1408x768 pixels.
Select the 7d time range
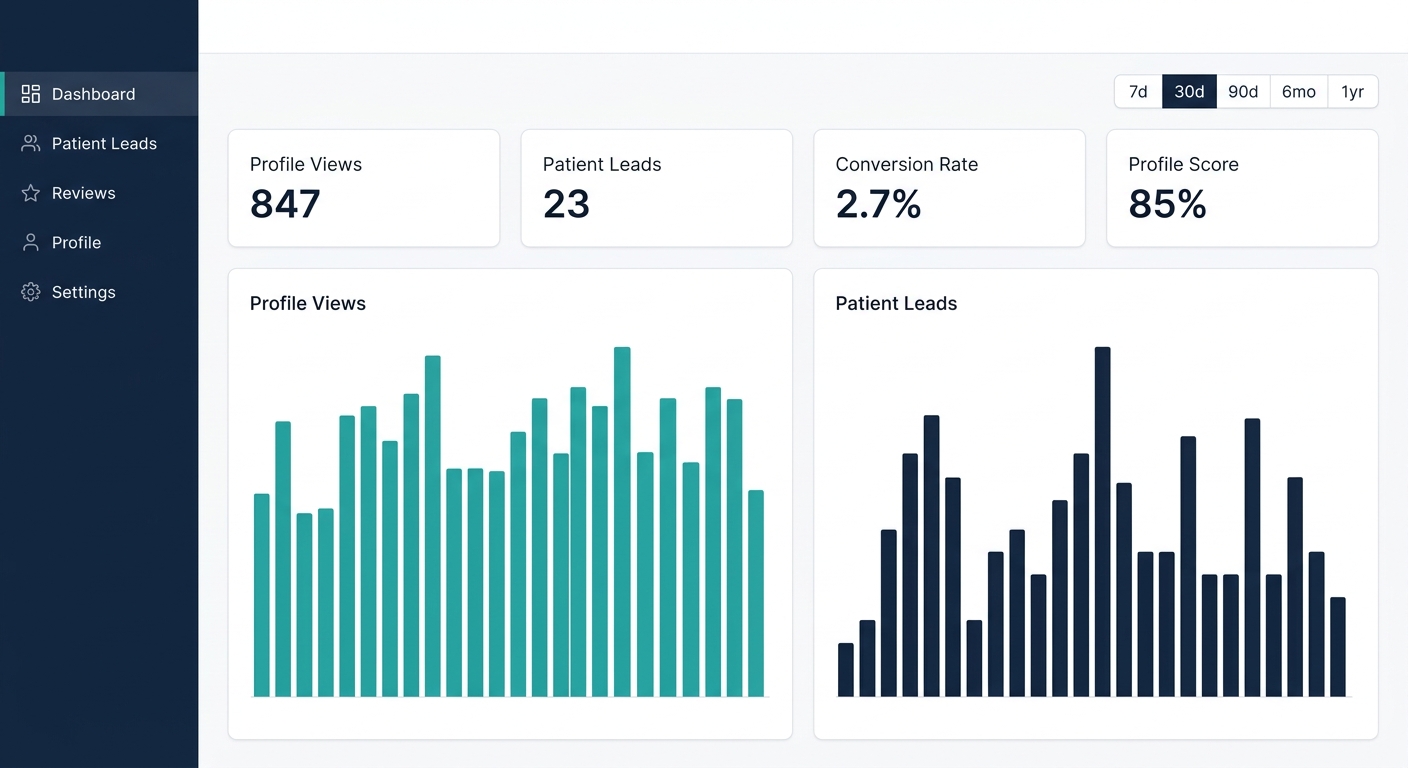coord(1138,92)
